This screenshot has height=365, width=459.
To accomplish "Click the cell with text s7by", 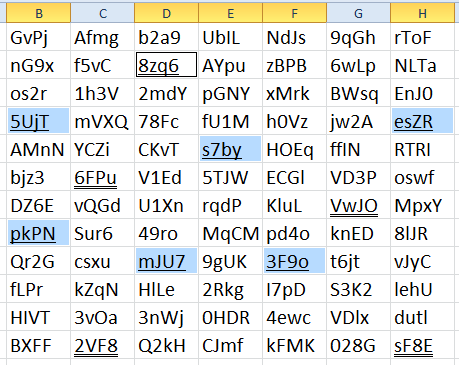I will 230,149.
